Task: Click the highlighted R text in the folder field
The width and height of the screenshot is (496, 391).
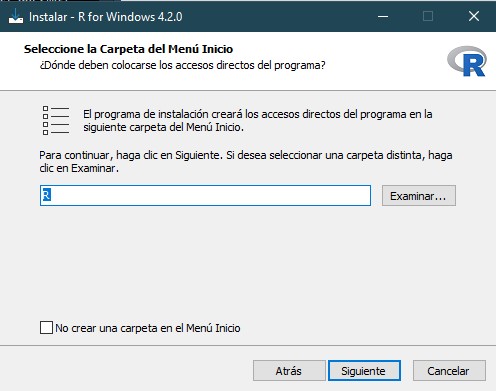Action: (46, 195)
